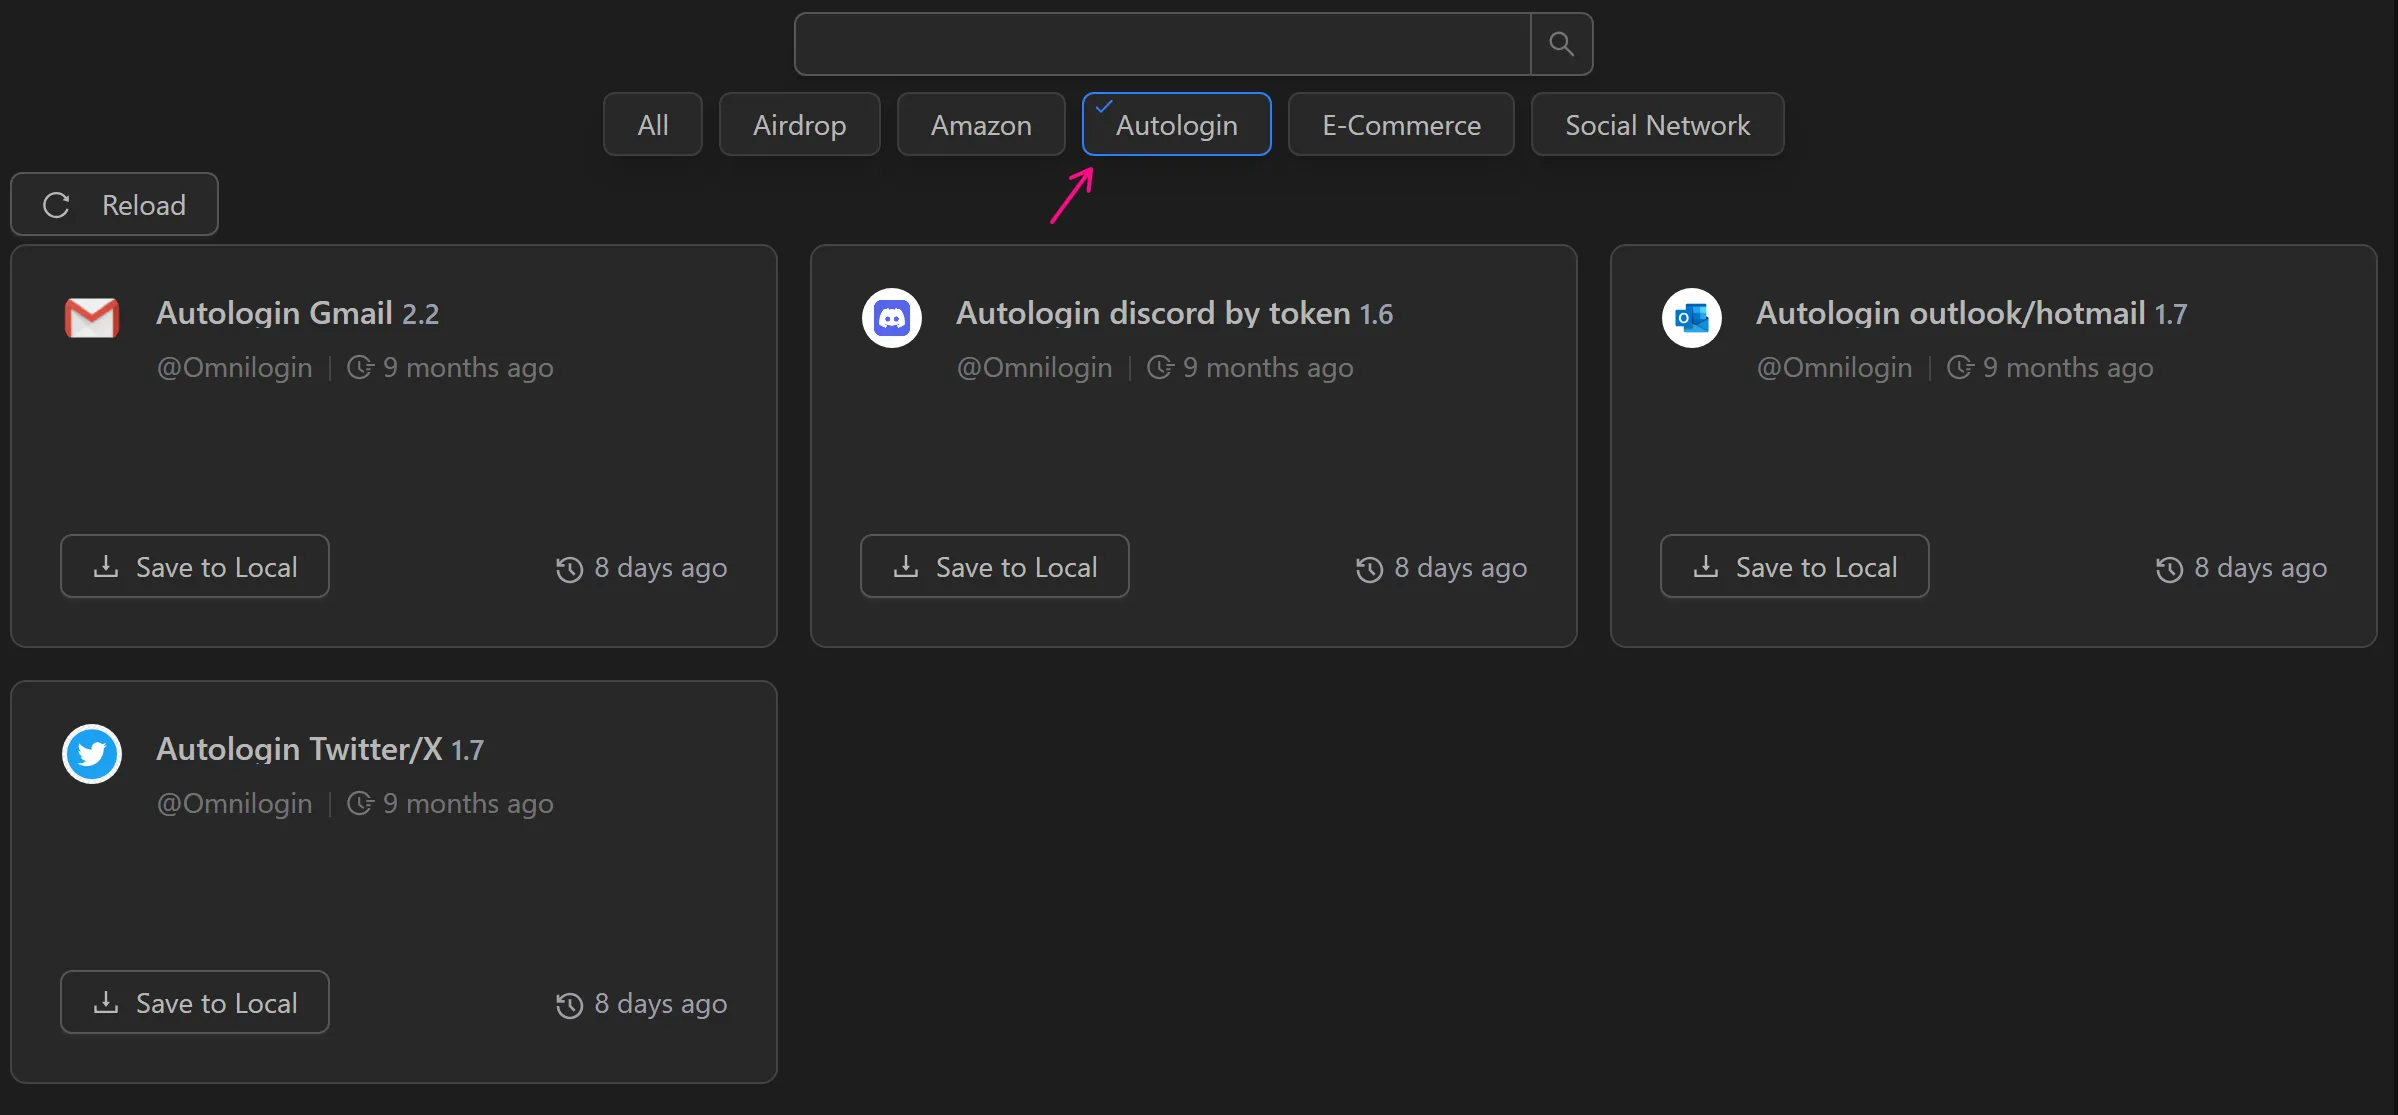Screen dimensions: 2398x1115
Task: Open the E-Commerce category
Action: (1401, 124)
